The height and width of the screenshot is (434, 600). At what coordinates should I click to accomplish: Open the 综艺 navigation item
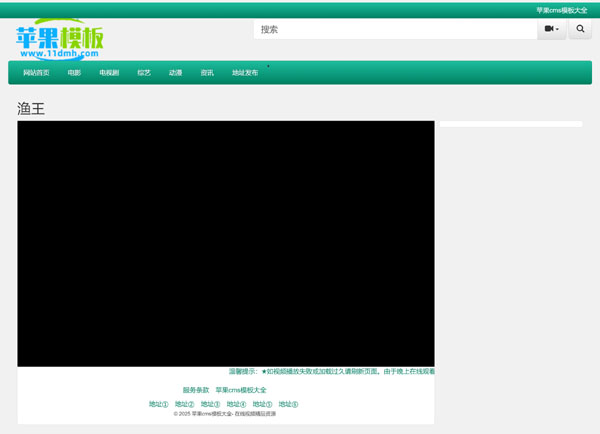pos(144,73)
